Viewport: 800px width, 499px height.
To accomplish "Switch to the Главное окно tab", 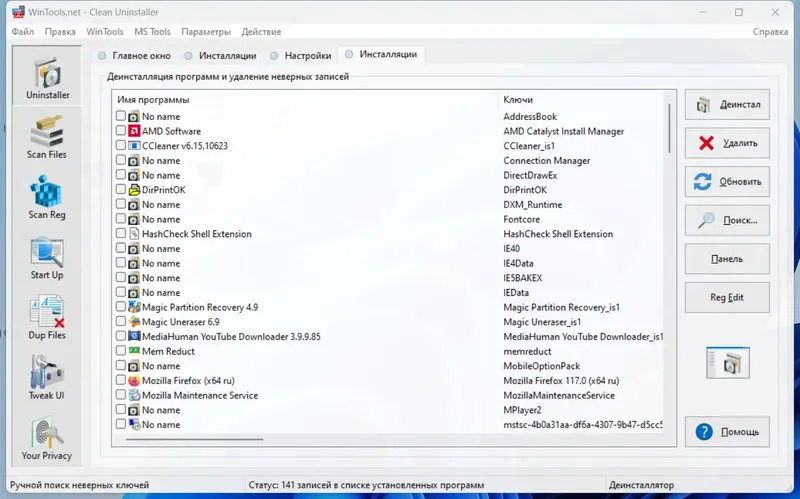I will click(x=135, y=56).
